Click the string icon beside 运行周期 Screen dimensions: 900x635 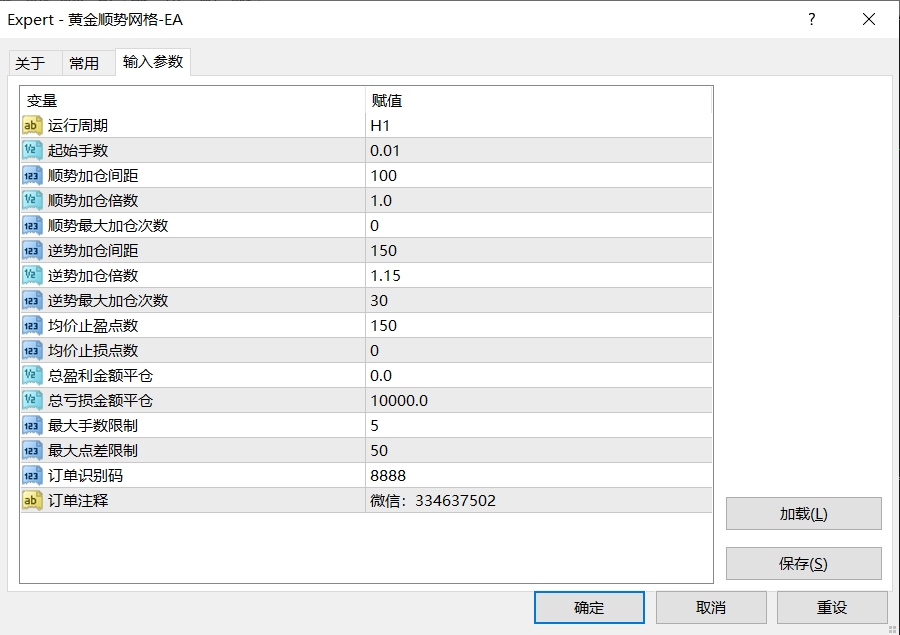(32, 125)
